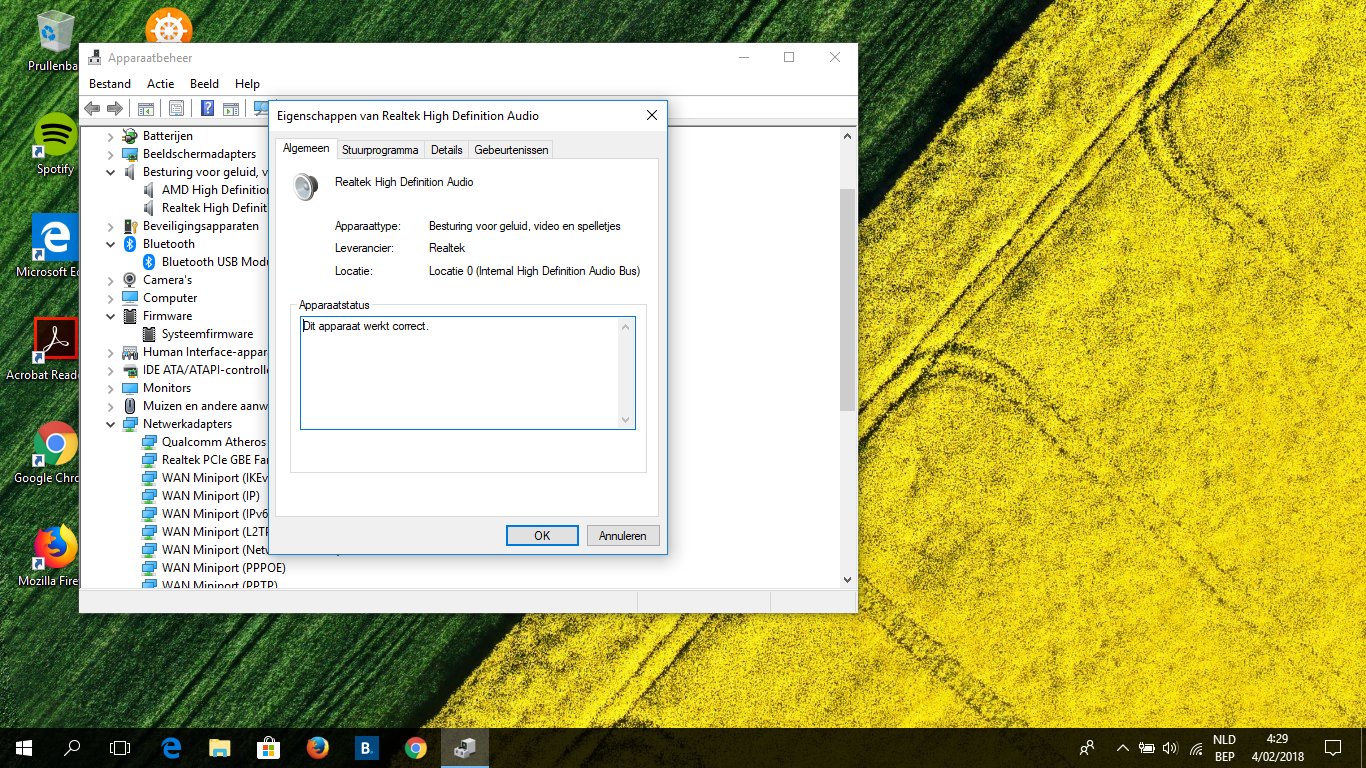The height and width of the screenshot is (768, 1366).
Task: Click the Annuleren button
Action: pyautogui.click(x=622, y=536)
